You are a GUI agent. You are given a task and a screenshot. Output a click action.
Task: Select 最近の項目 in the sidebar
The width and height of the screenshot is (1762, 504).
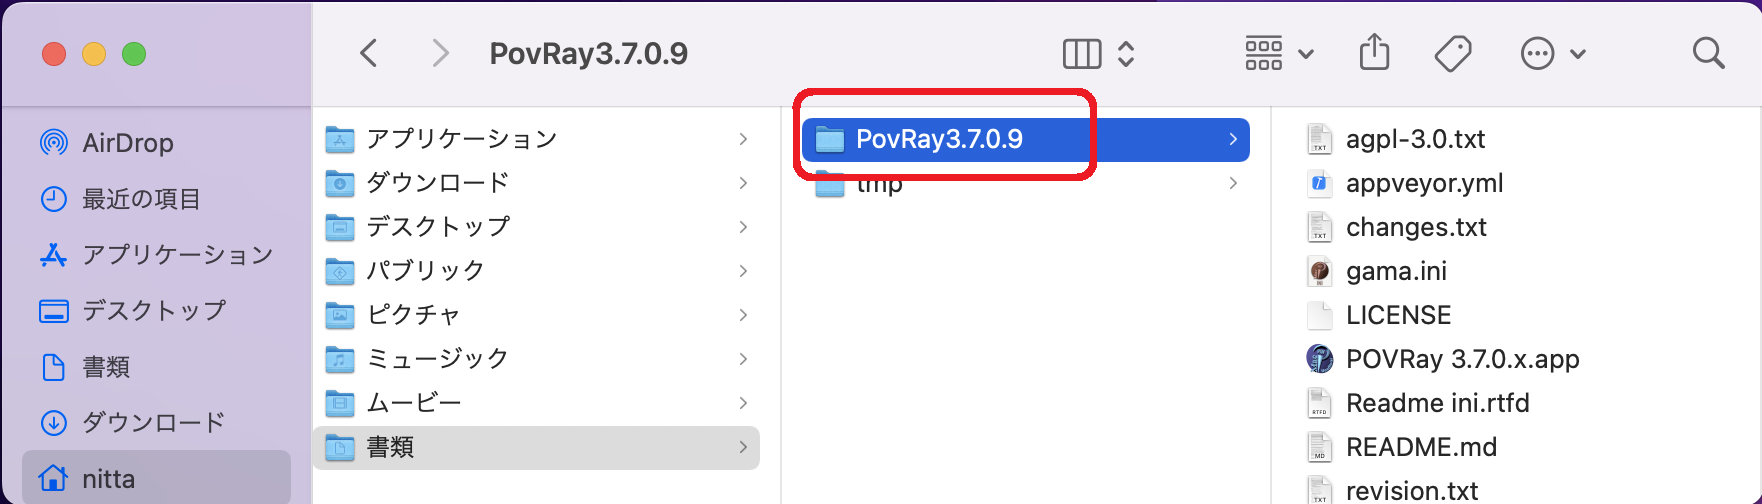pyautogui.click(x=140, y=199)
